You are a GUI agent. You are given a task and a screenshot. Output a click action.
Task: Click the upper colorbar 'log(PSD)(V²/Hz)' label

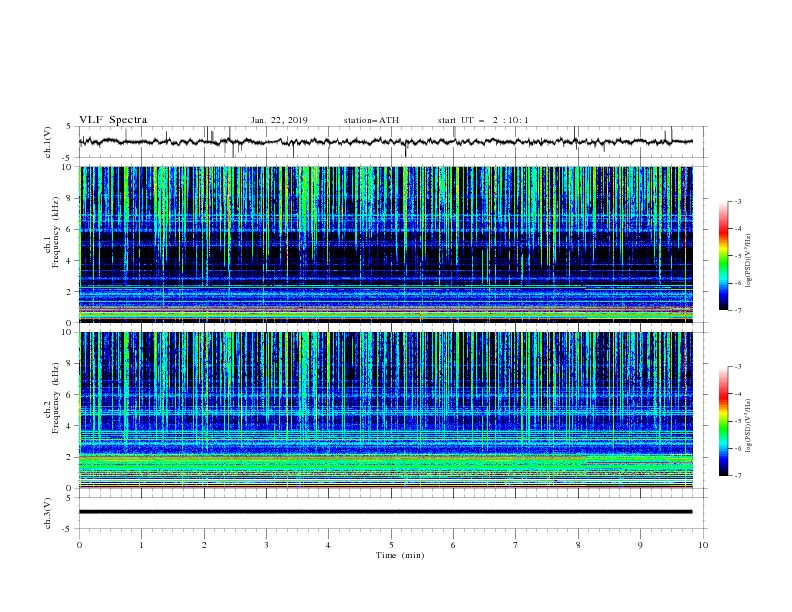748,261
